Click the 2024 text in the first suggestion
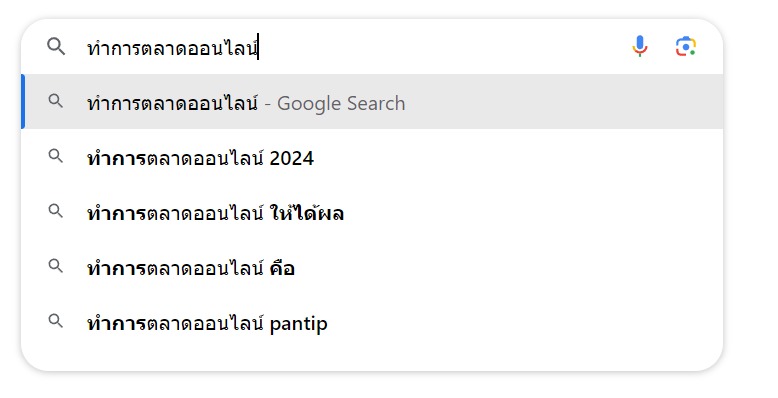The width and height of the screenshot is (778, 398). (291, 159)
